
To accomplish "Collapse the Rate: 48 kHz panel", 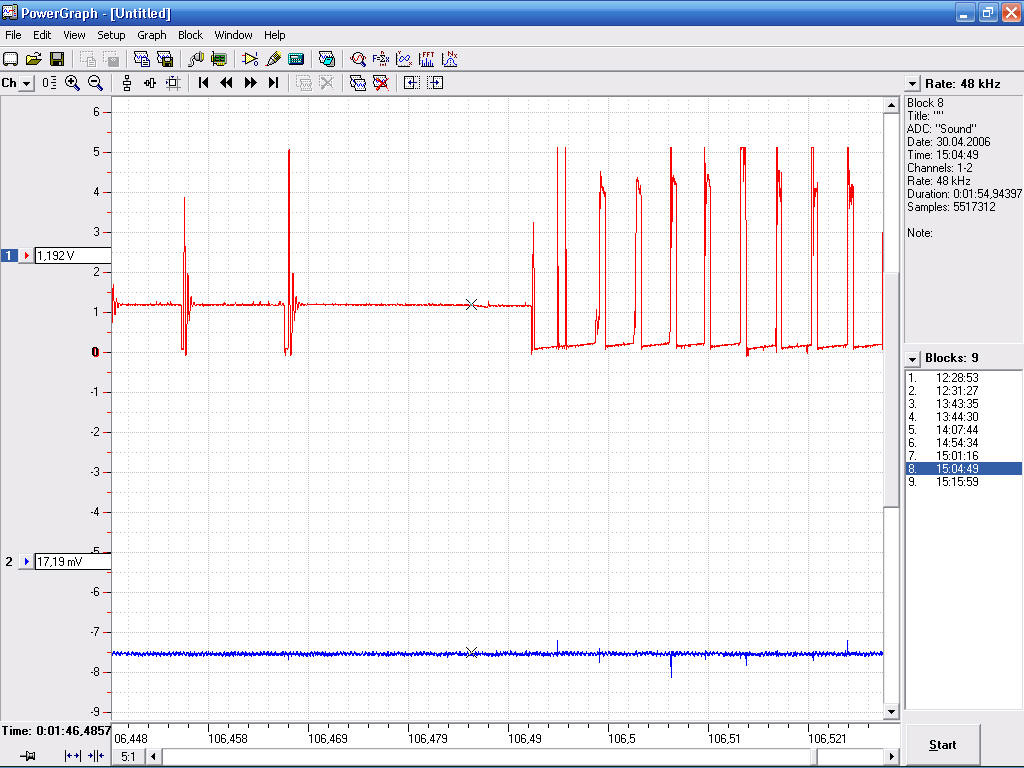I will point(912,84).
